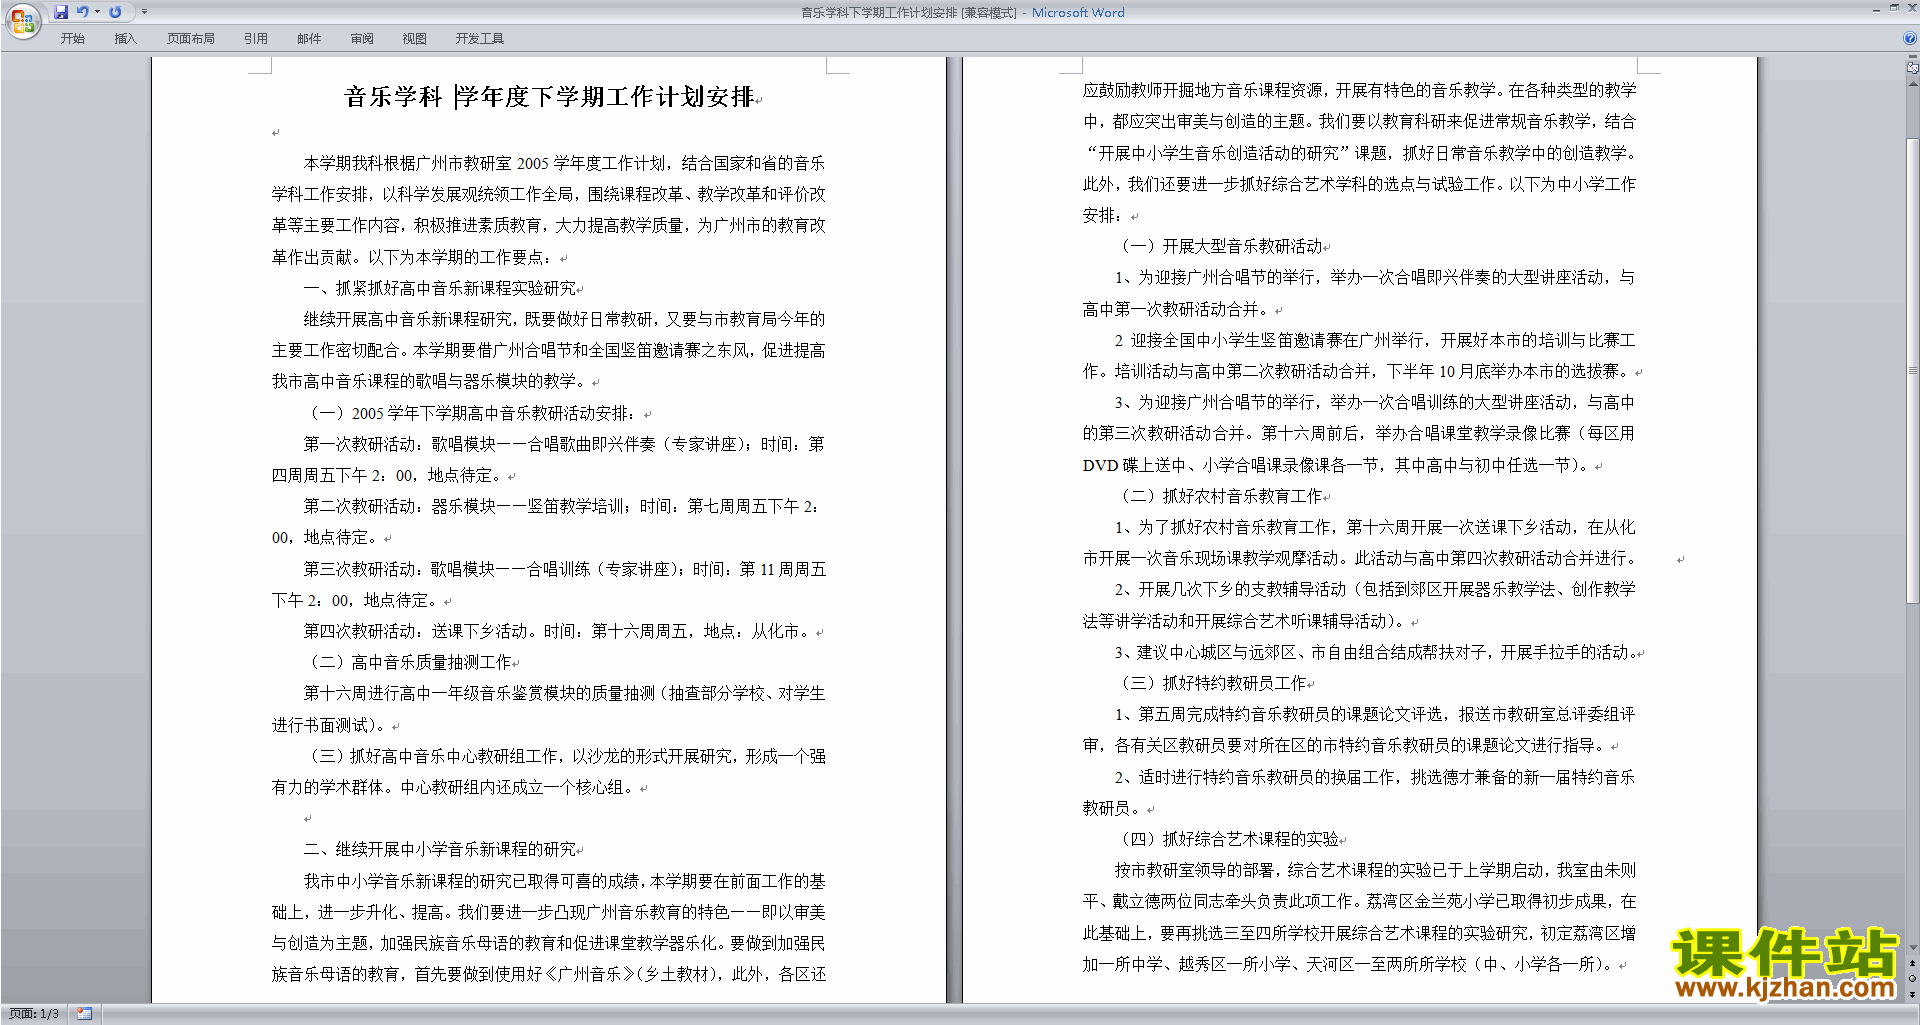Open the 开发工具 ribbon tab
Image resolution: width=1920 pixels, height=1025 pixels.
[480, 39]
